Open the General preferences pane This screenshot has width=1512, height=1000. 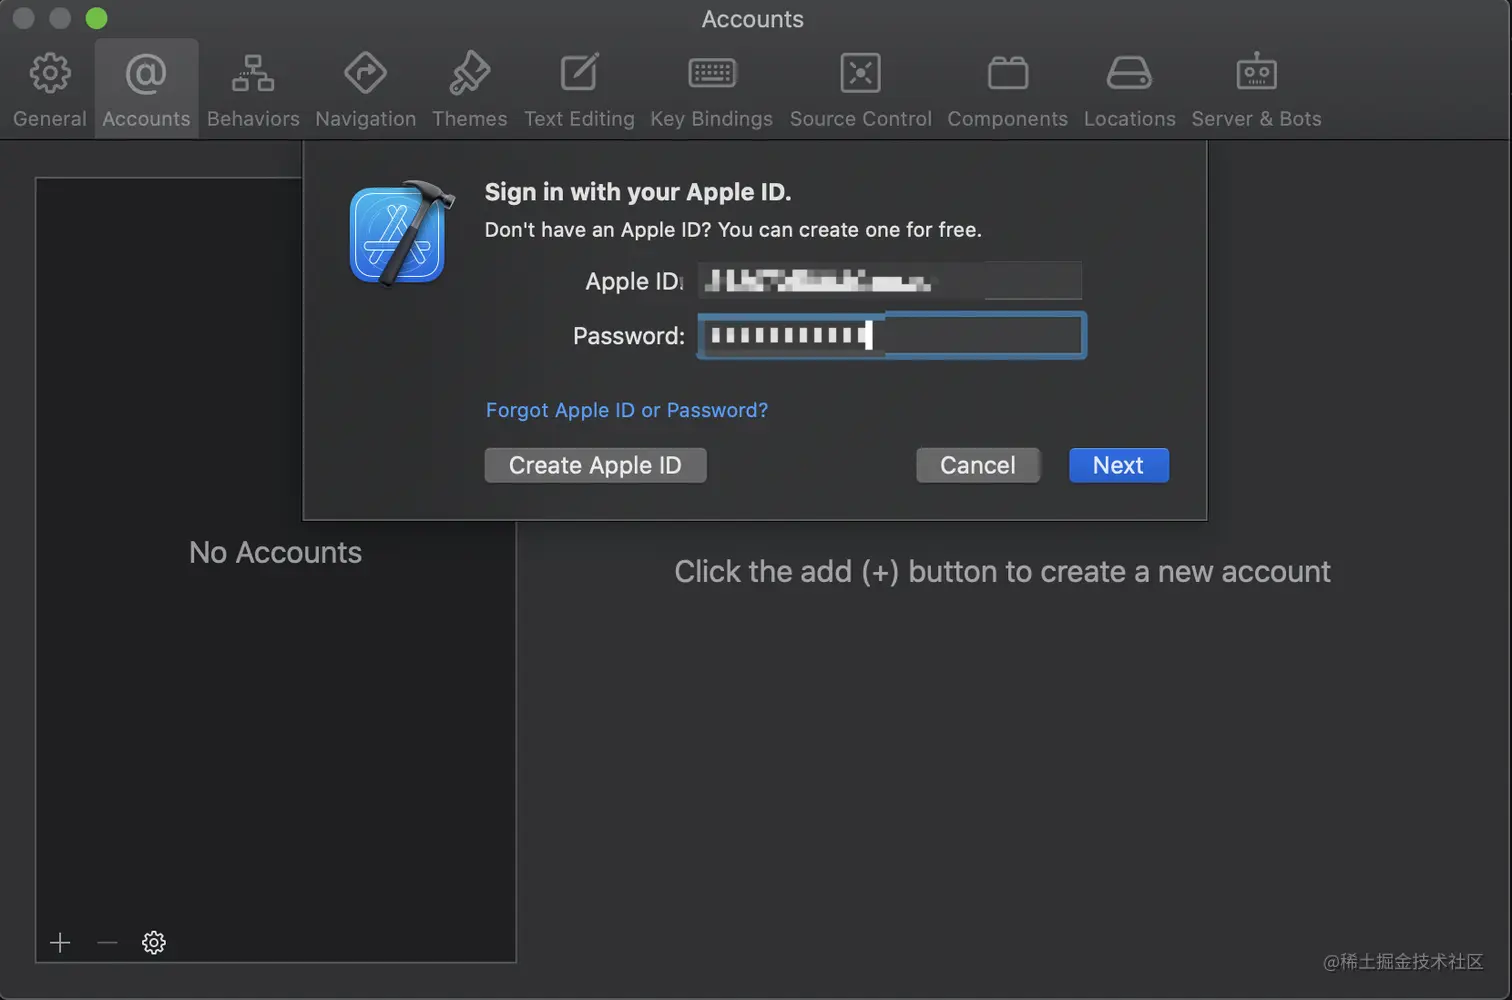point(50,91)
